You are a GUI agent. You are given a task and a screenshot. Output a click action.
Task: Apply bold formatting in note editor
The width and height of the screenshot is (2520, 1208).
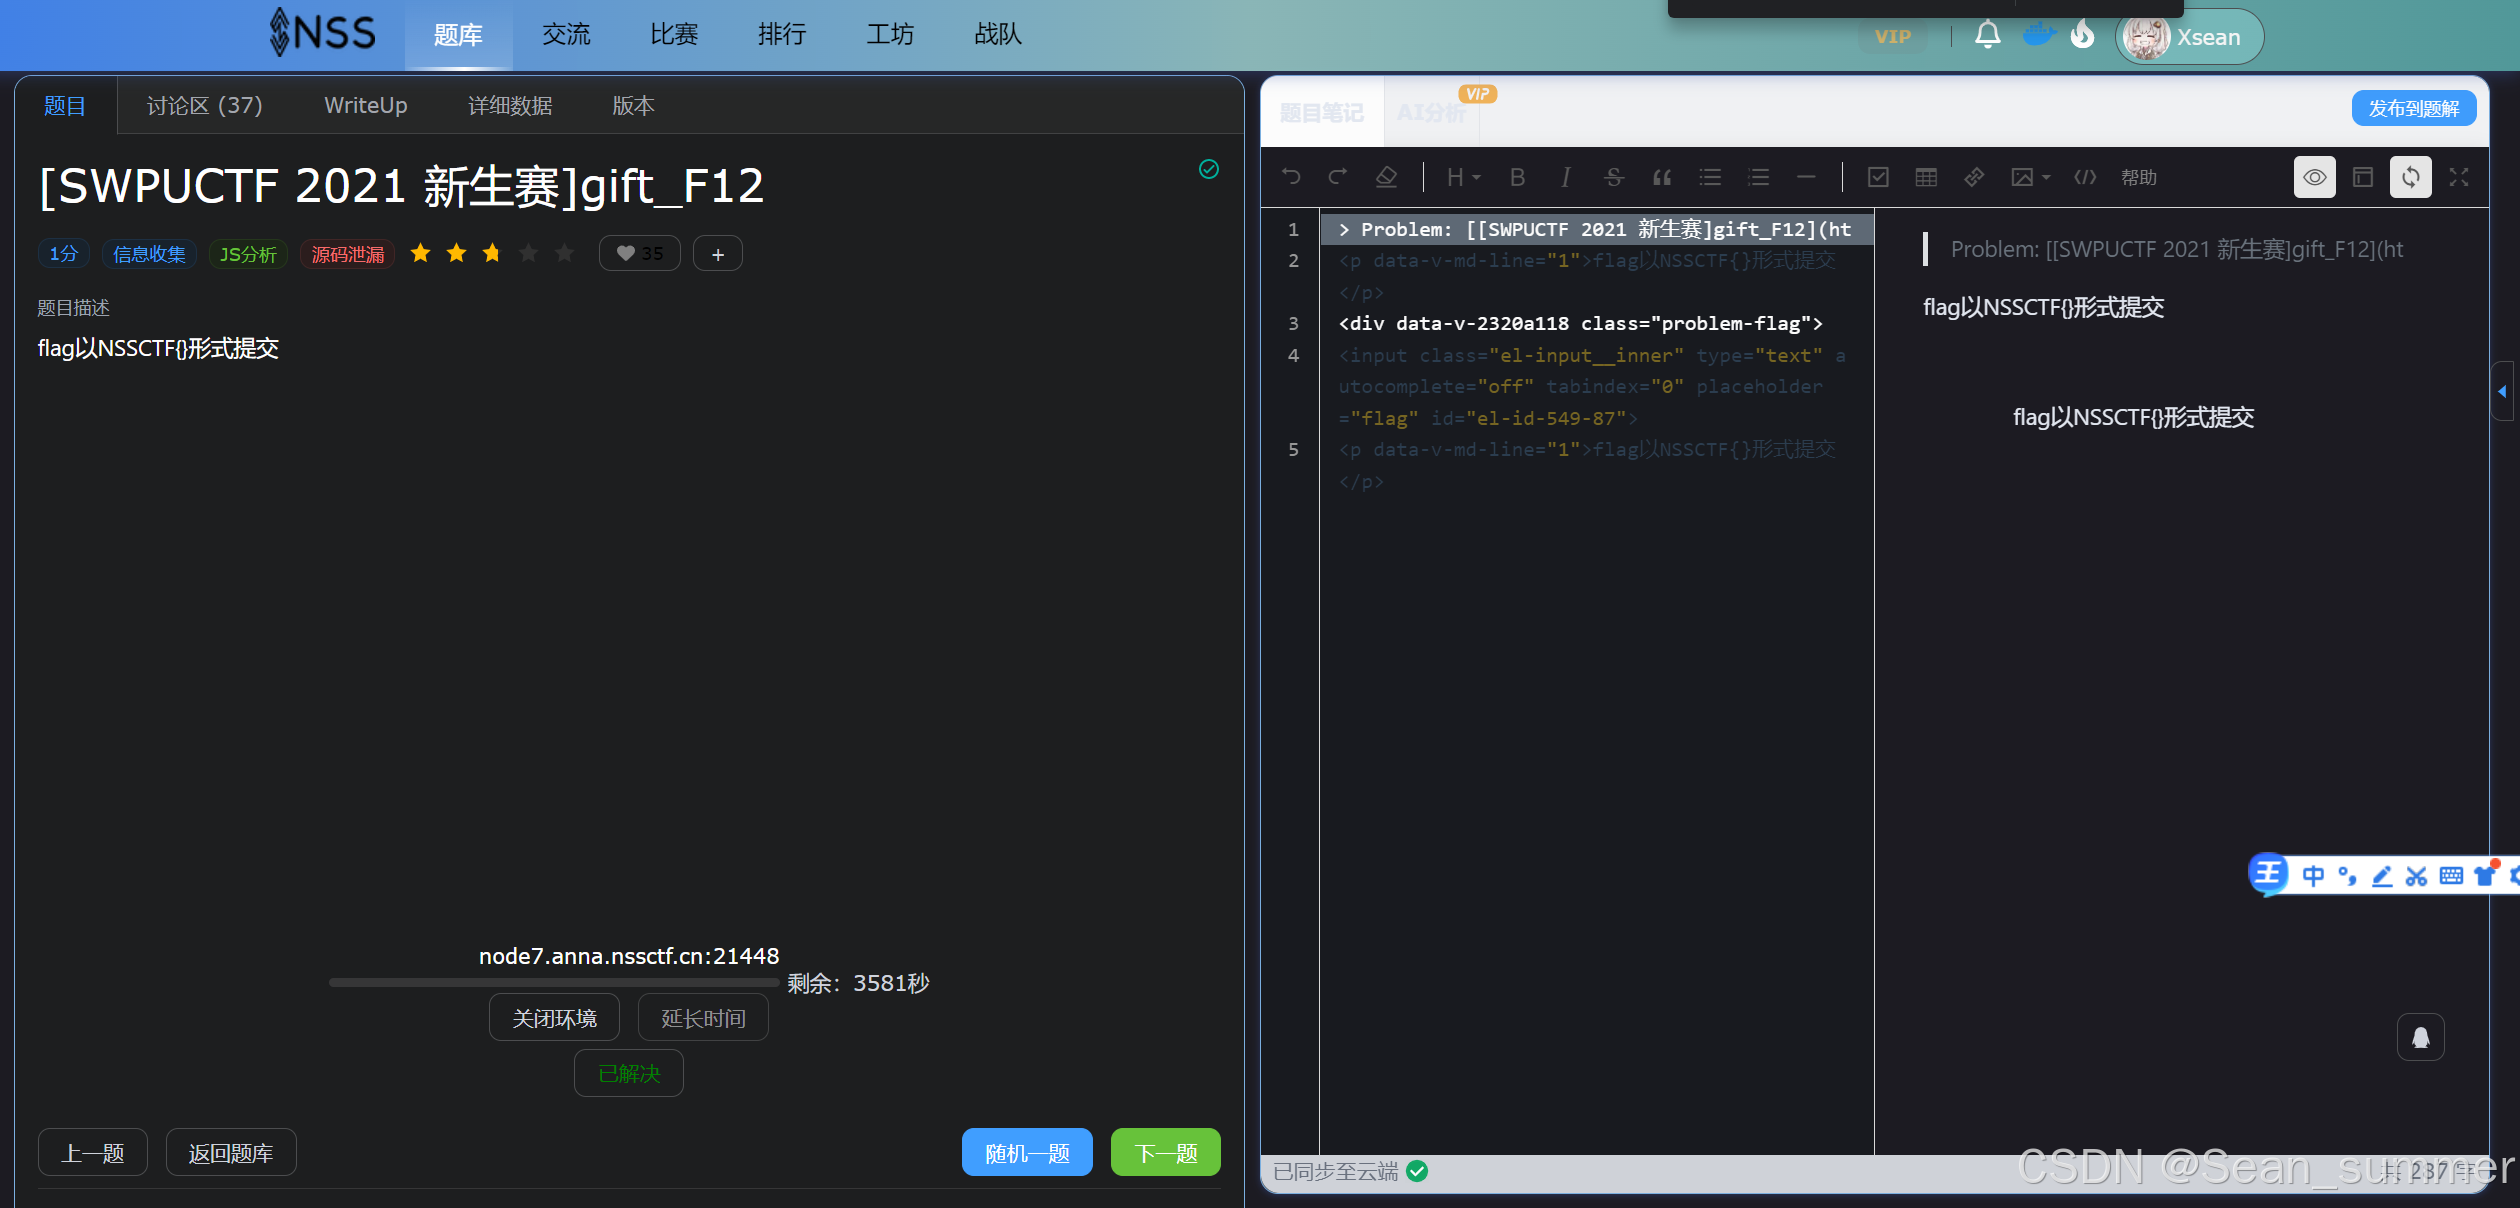(x=1517, y=177)
